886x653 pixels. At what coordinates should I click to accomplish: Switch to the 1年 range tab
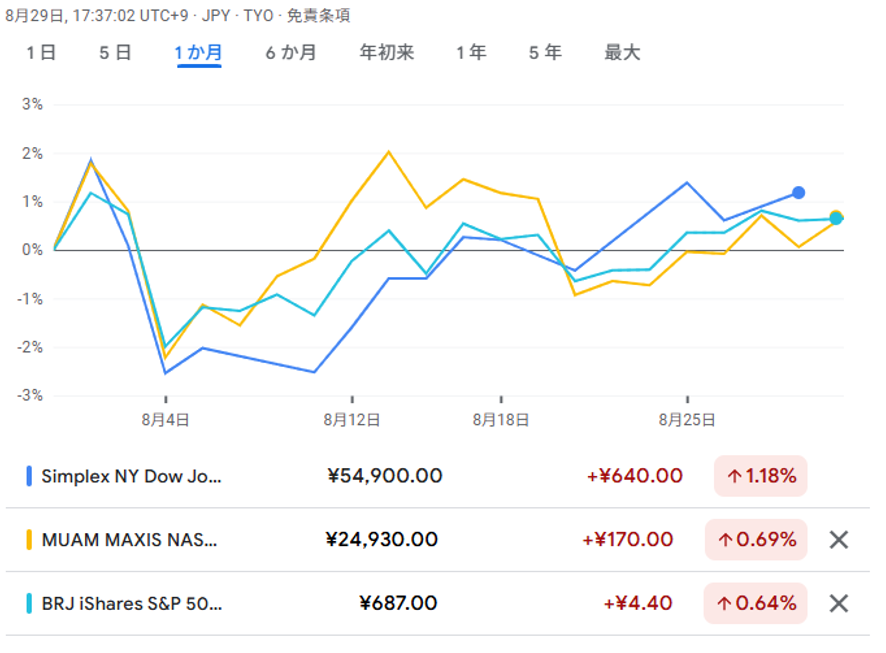(x=471, y=53)
